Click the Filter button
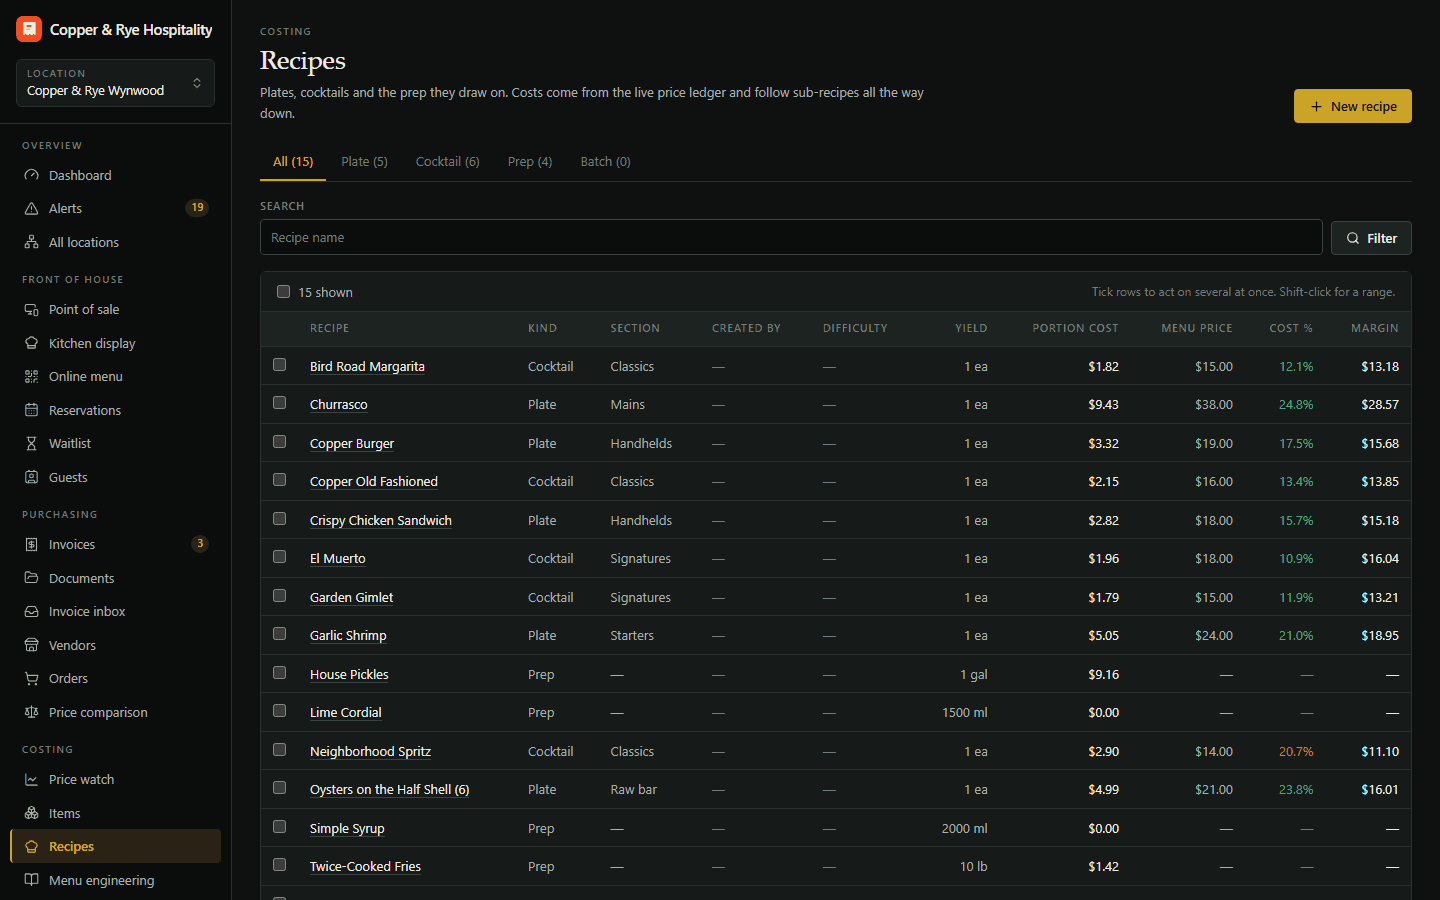Screen dimensions: 1440x900 click(1371, 238)
